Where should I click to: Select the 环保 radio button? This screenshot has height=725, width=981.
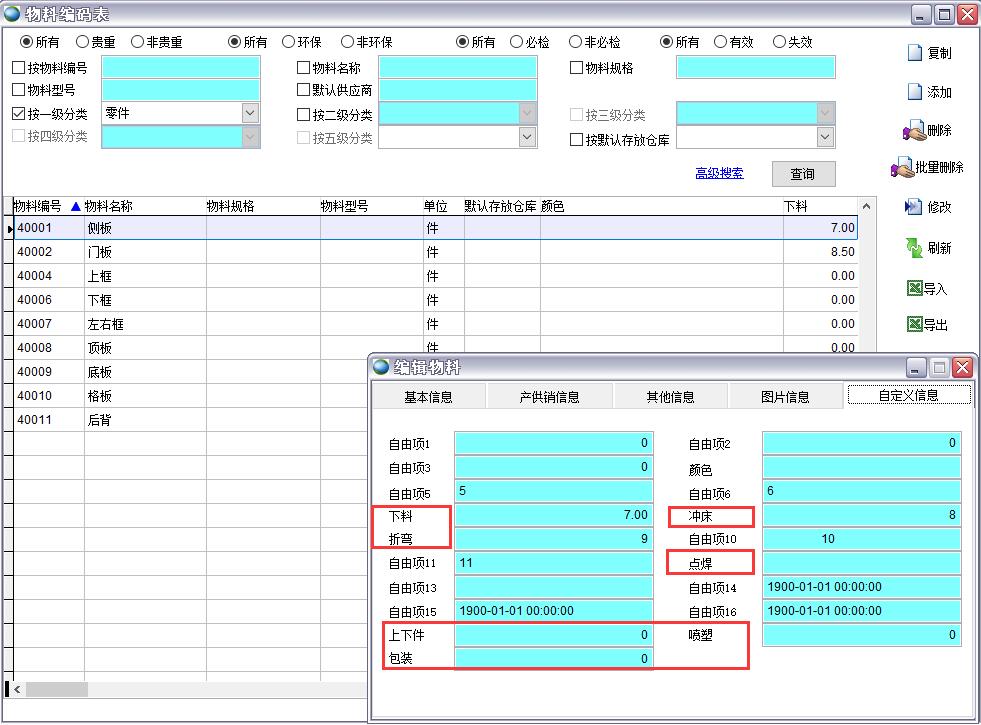289,42
